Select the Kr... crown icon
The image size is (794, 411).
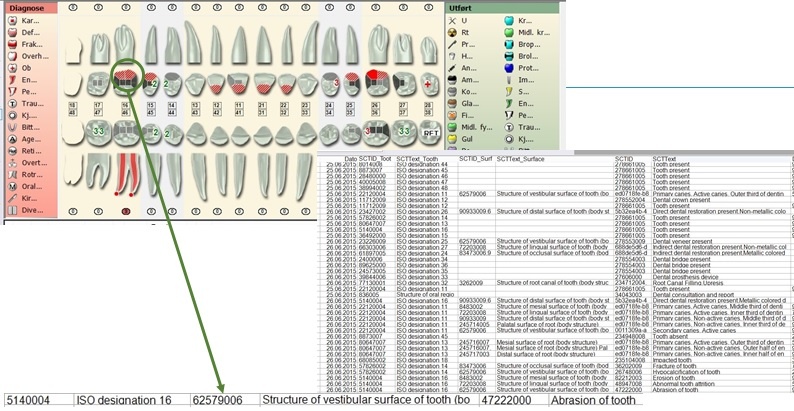pos(509,21)
